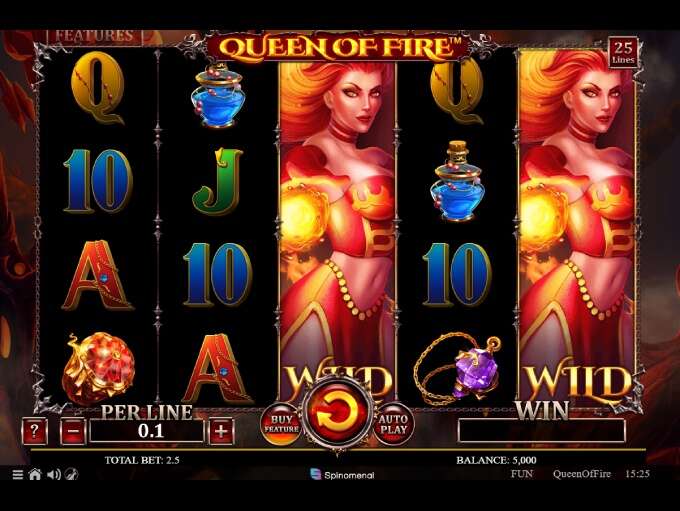Decrease the per line bet with the minus button
The width and height of the screenshot is (680, 511).
click(x=73, y=431)
